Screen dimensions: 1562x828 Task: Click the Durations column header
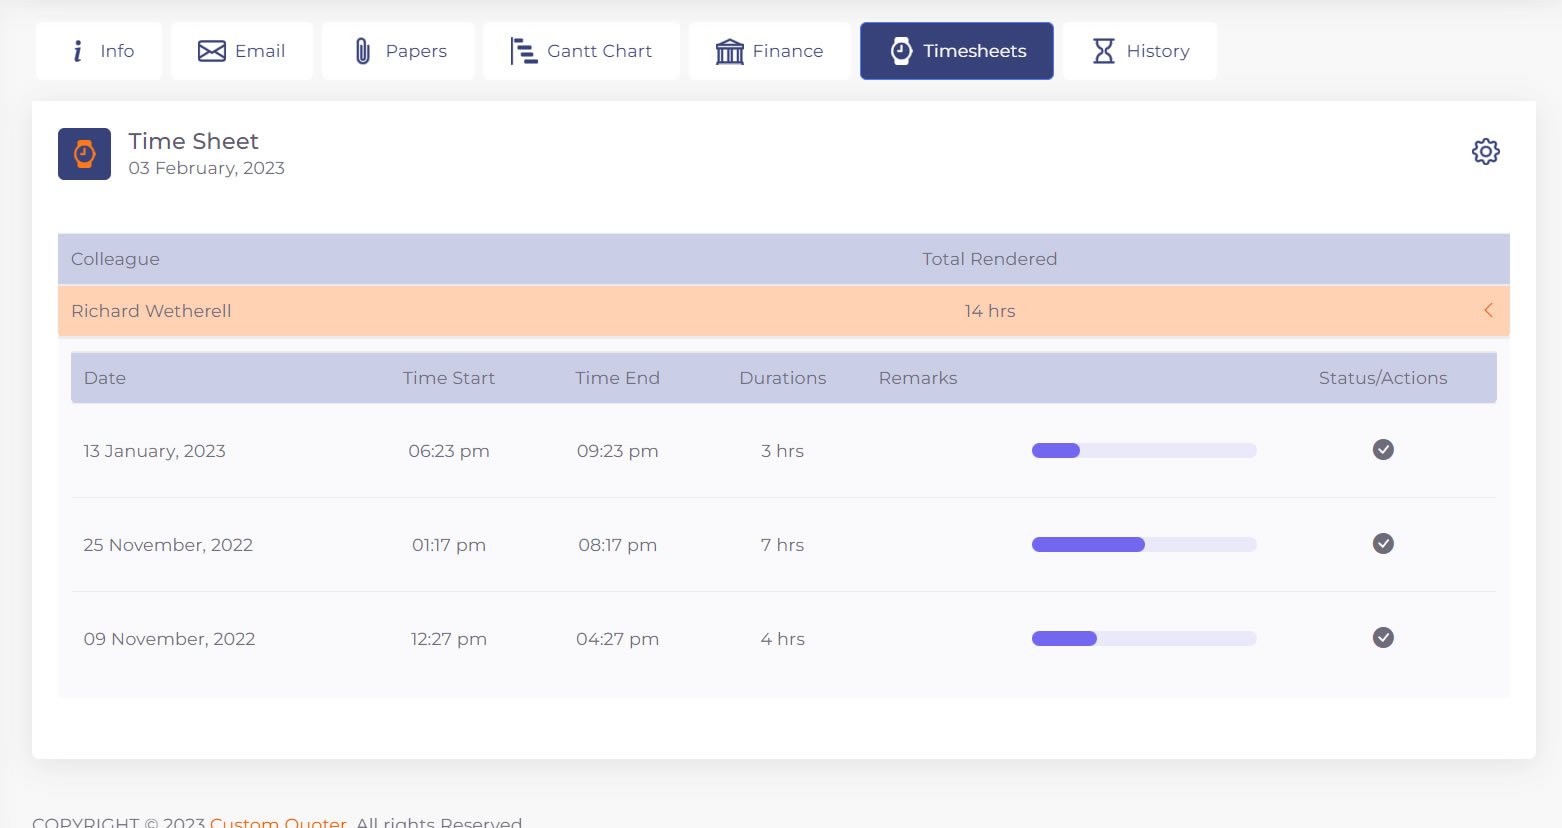point(783,377)
